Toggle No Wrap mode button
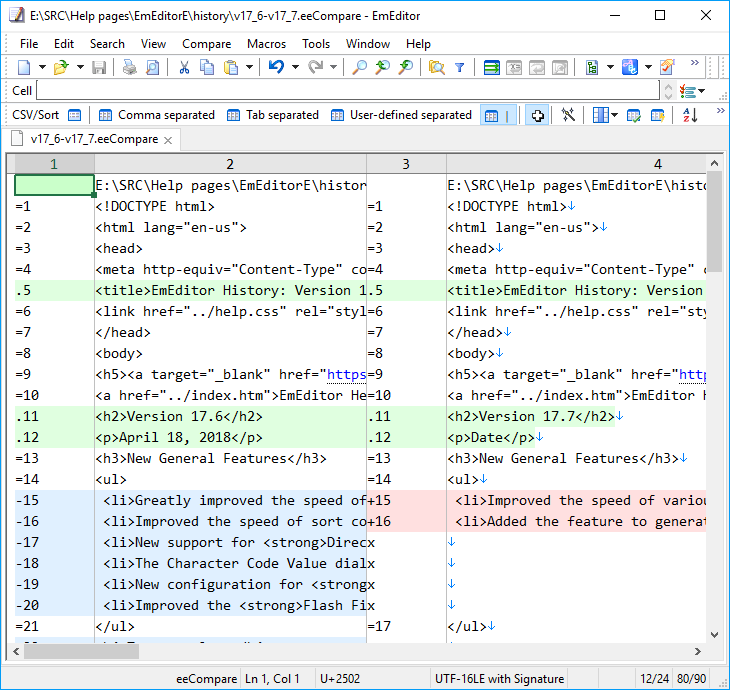 tap(491, 67)
